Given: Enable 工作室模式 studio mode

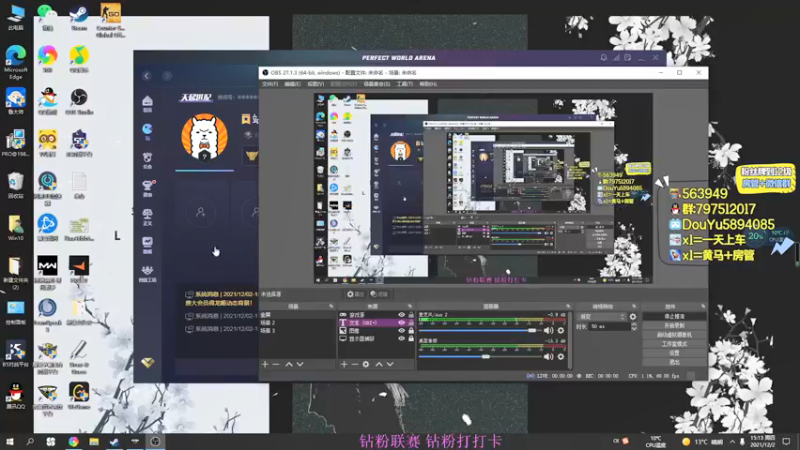Looking at the screenshot, I should click(674, 344).
